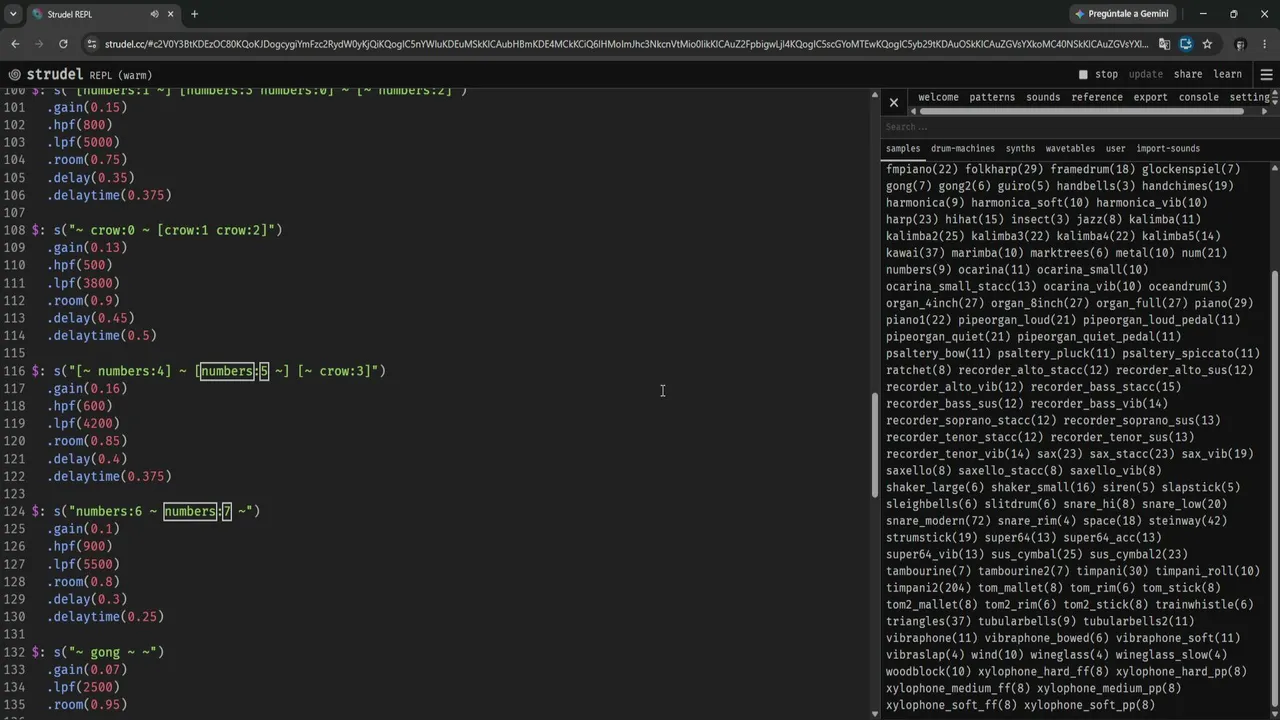Open the export tab

(1150, 97)
